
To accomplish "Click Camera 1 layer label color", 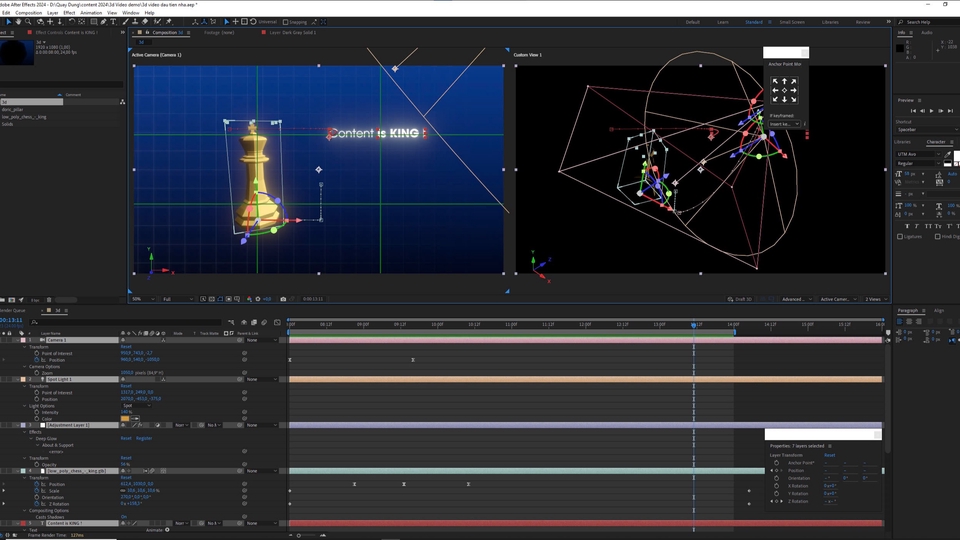I will click(x=23, y=340).
